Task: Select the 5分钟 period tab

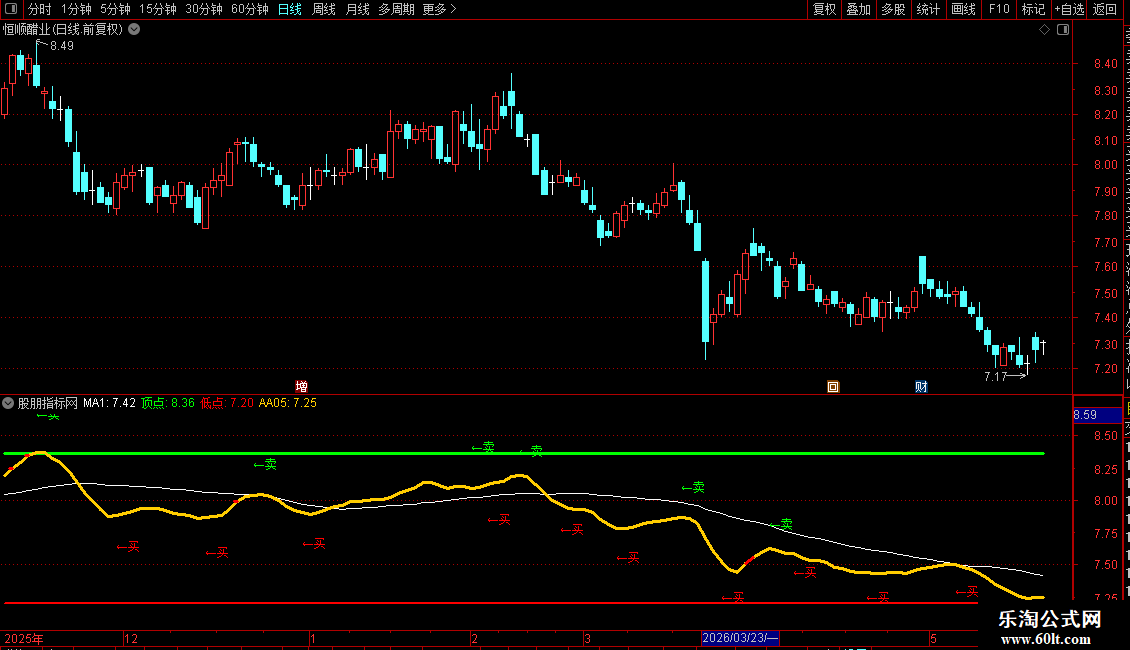Action: click(115, 9)
